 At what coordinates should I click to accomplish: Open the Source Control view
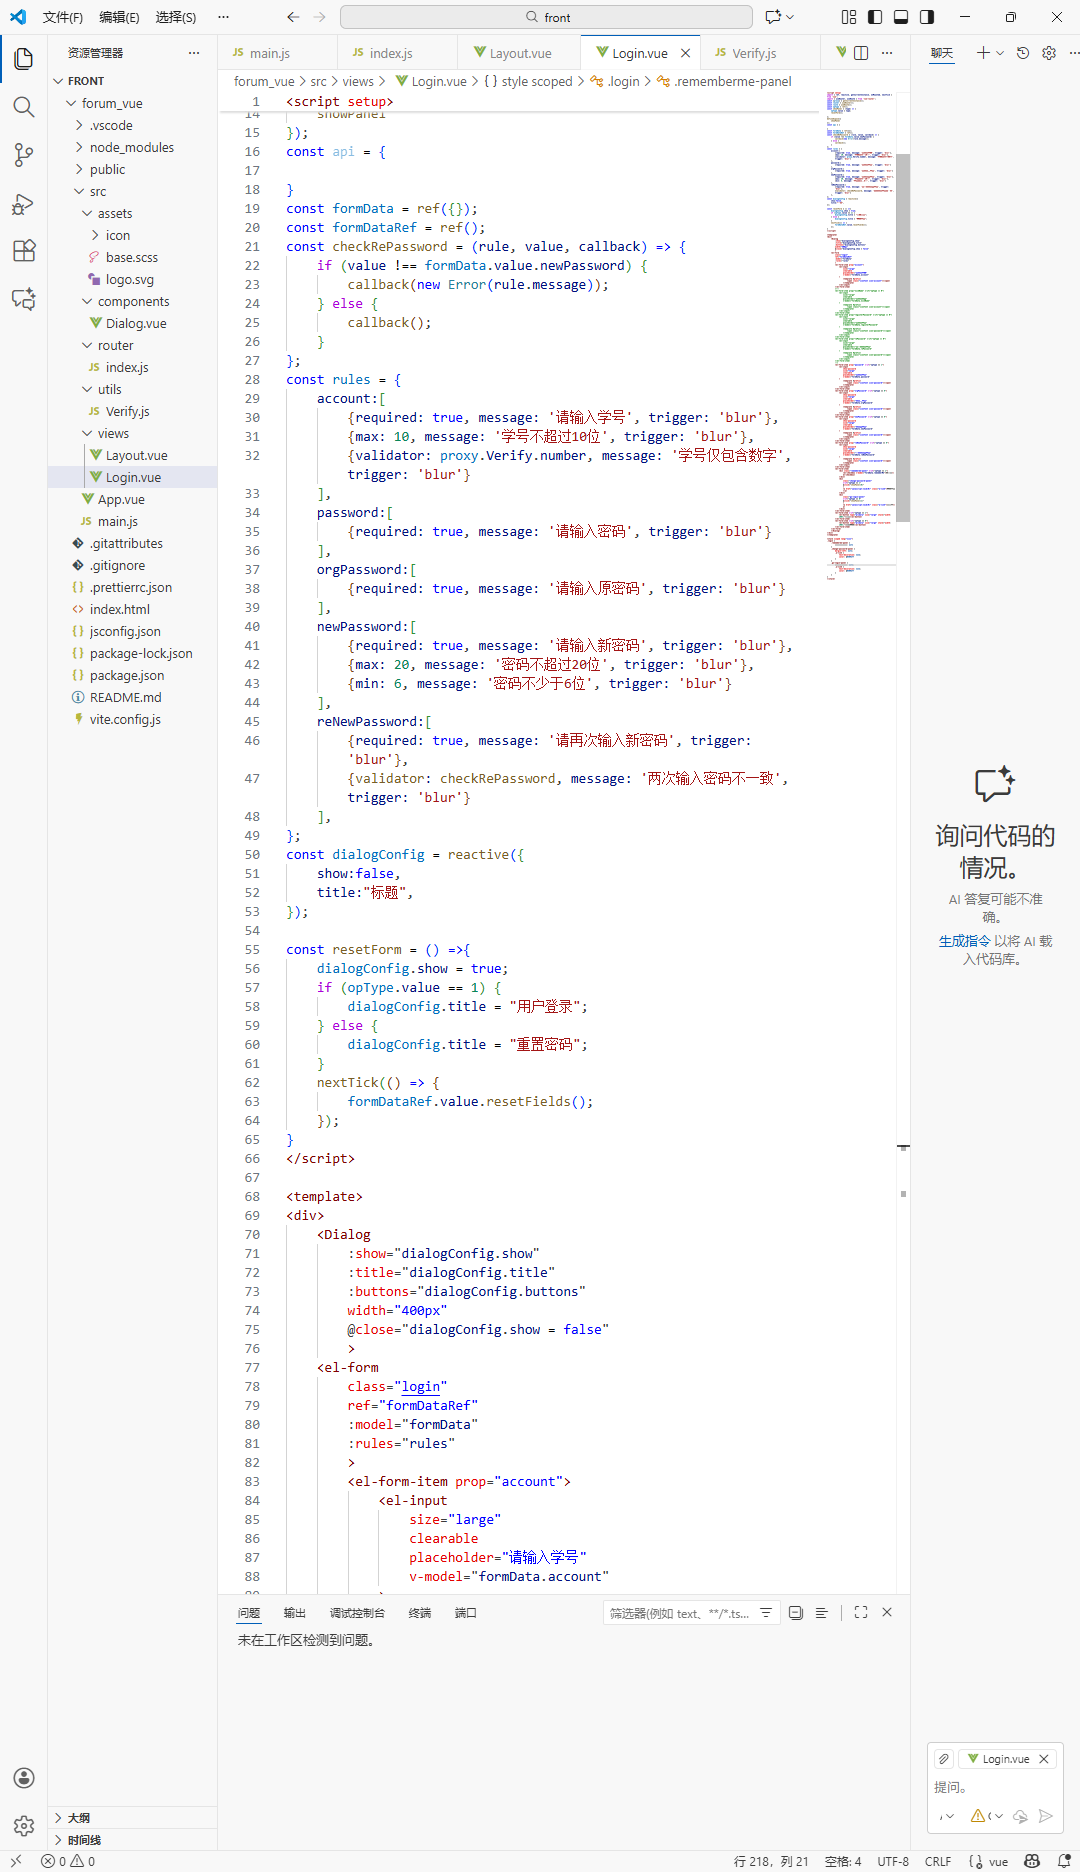[24, 155]
